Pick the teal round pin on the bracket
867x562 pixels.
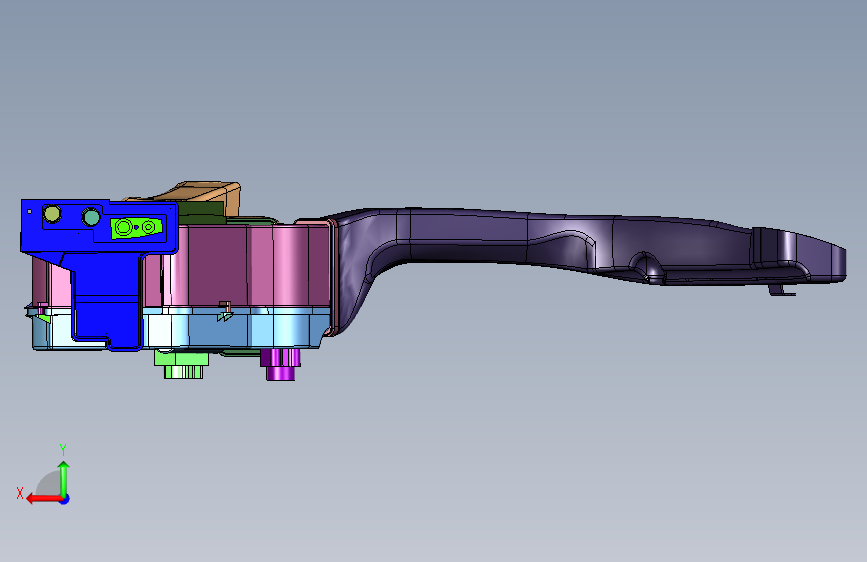click(91, 217)
